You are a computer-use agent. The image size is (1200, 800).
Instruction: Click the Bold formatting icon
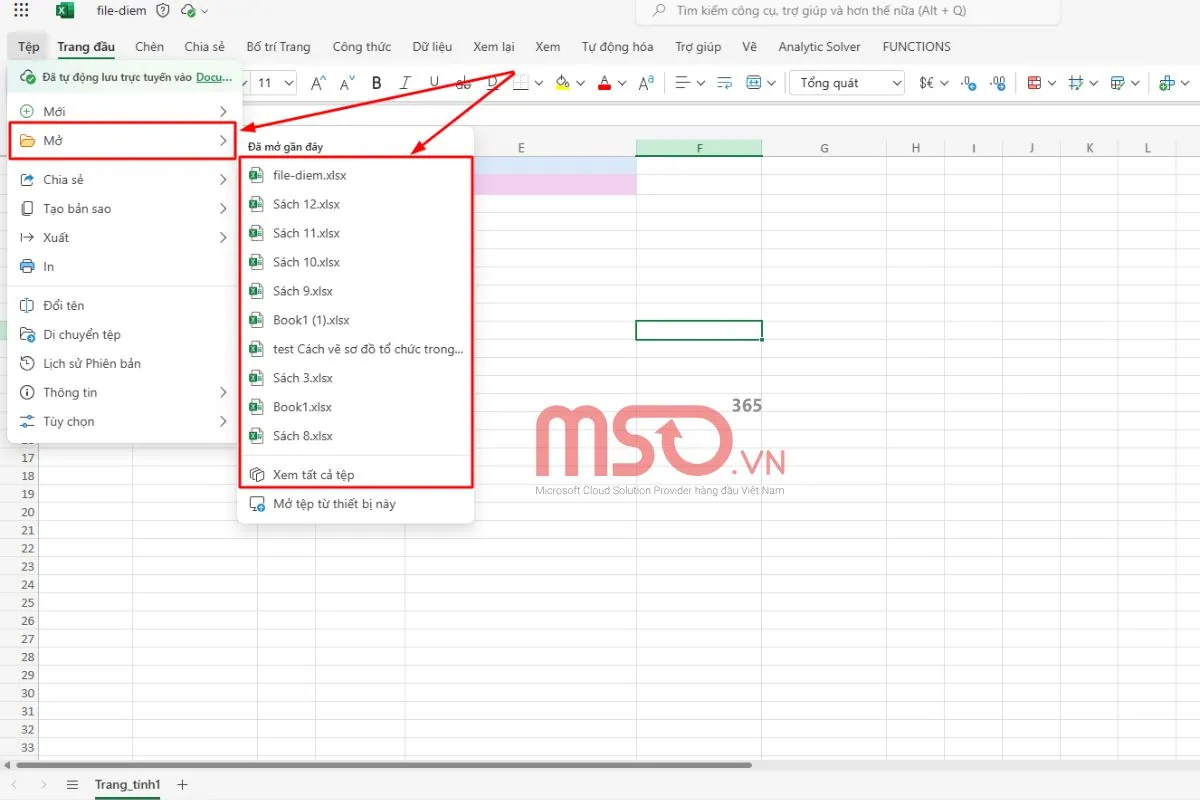click(x=377, y=83)
